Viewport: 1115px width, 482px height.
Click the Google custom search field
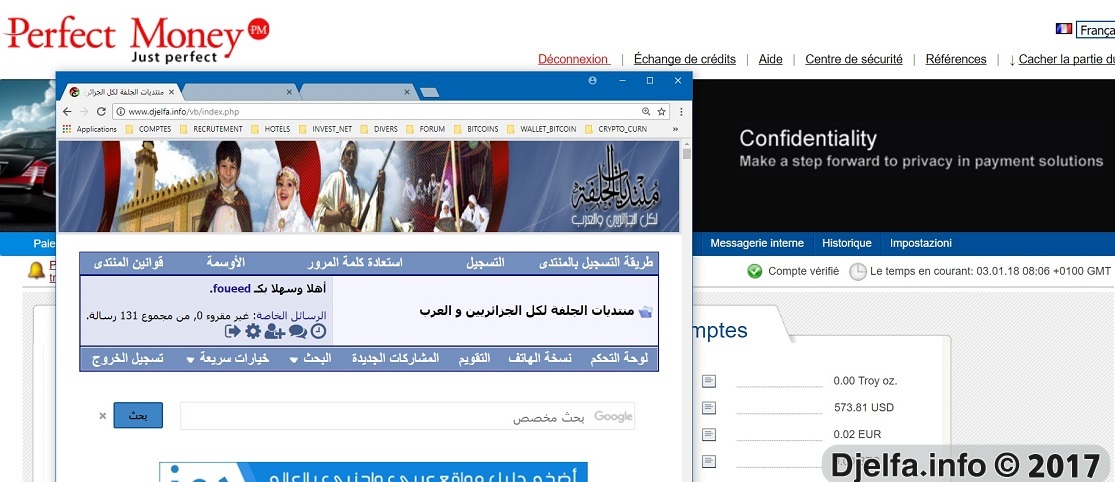coord(407,416)
